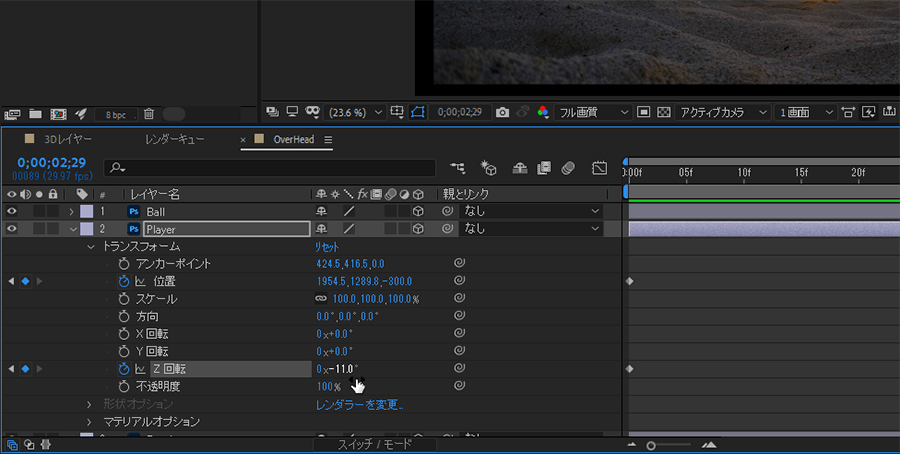Switch to the レンダーキュー tab
This screenshot has height=454, width=900.
pyautogui.click(x=176, y=139)
